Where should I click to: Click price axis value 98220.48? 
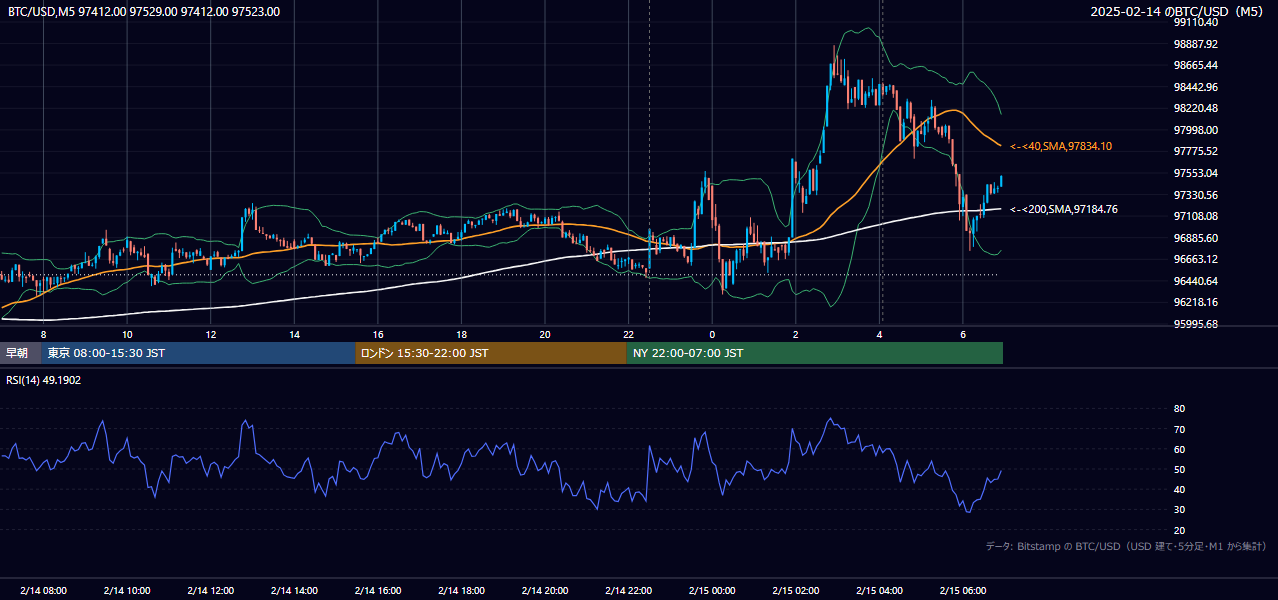1196,108
